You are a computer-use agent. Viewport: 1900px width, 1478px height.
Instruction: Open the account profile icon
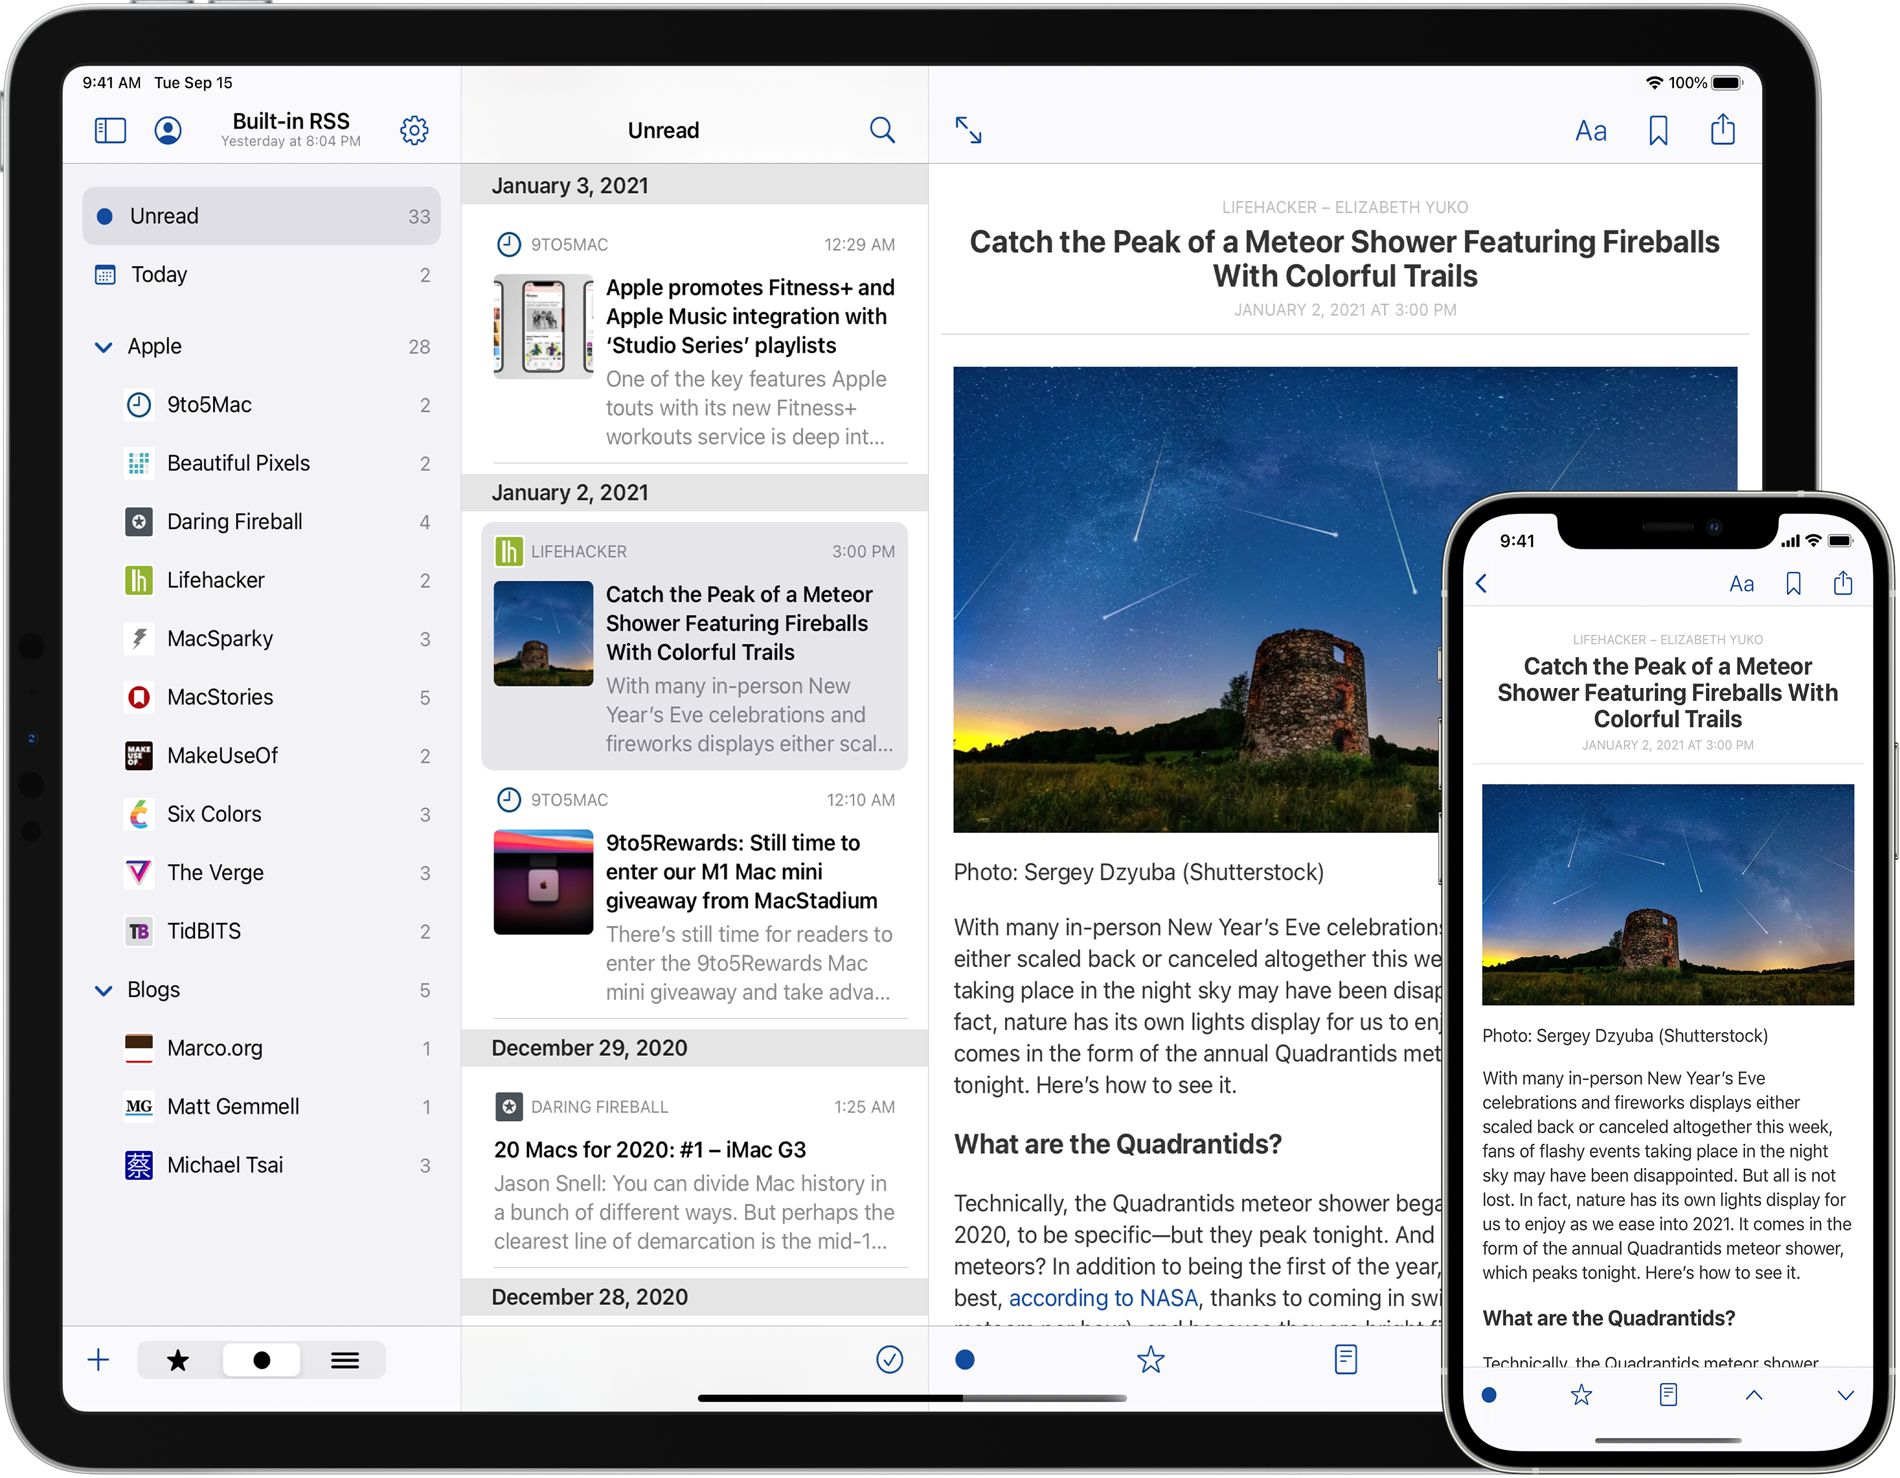167,130
